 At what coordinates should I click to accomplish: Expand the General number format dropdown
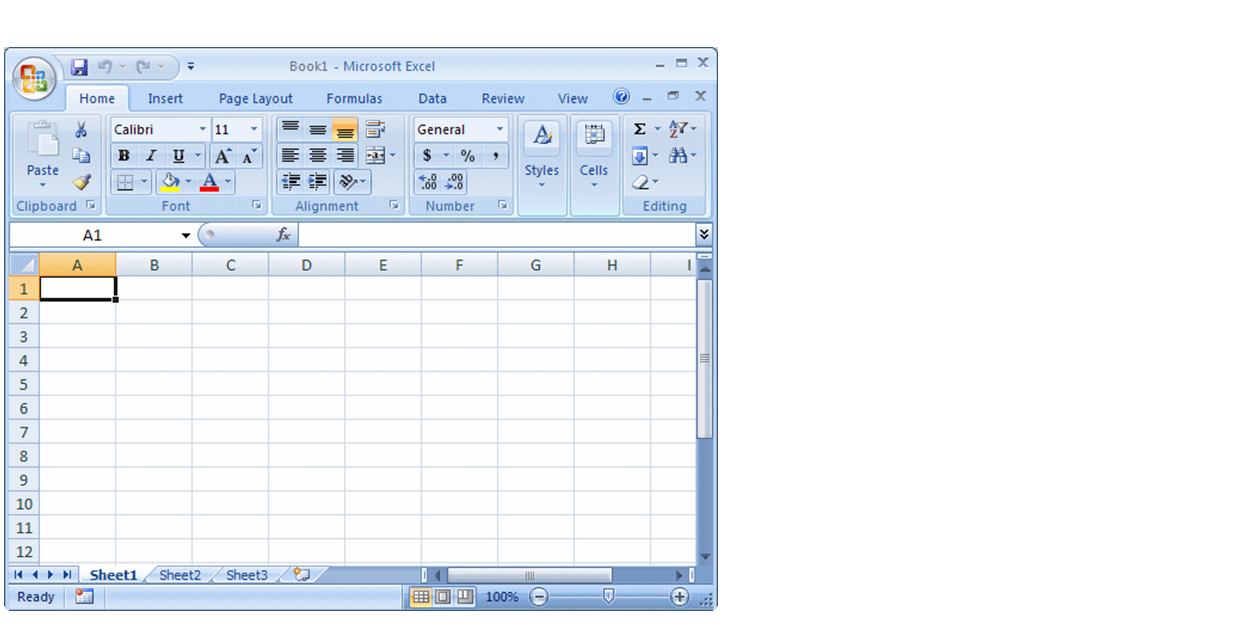pyautogui.click(x=500, y=130)
